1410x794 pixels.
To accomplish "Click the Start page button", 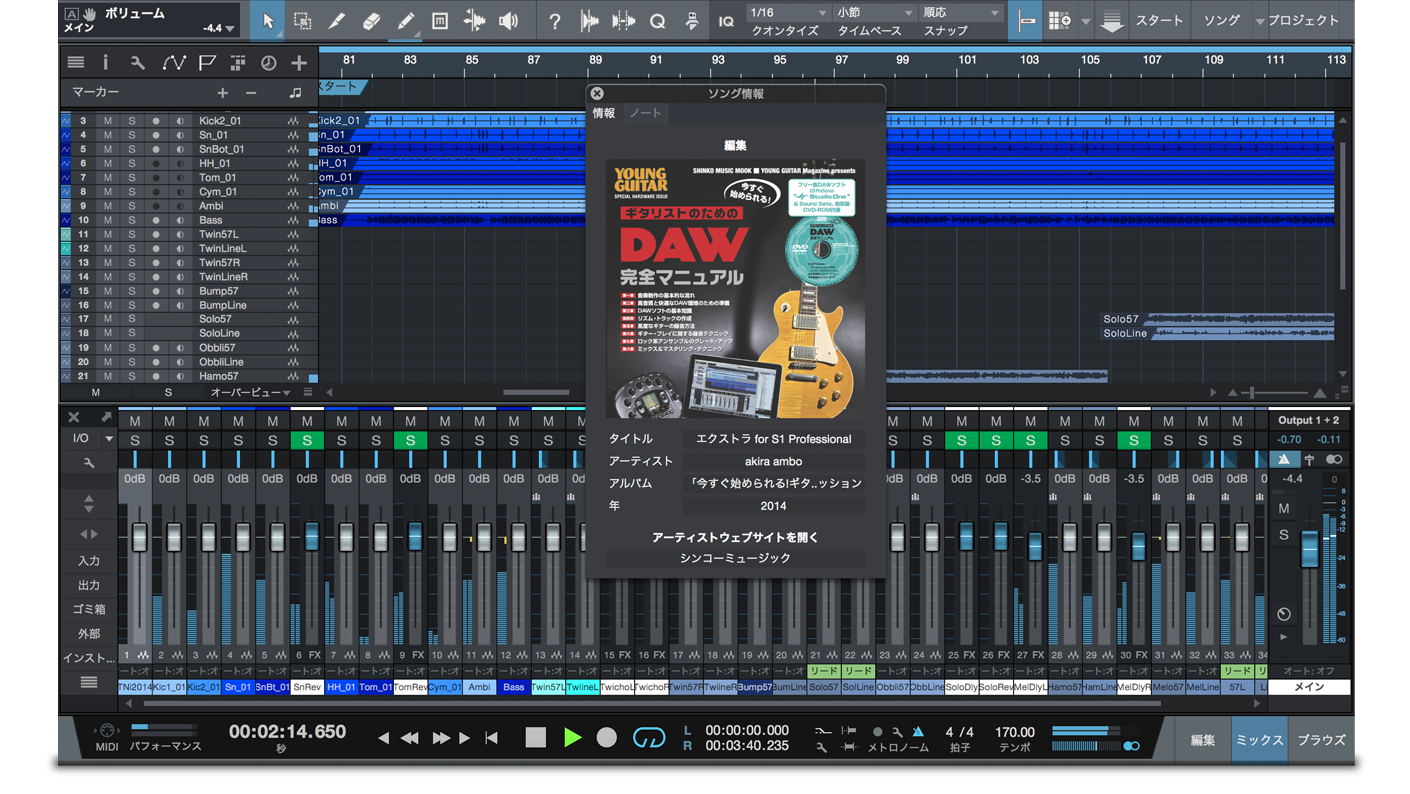I will pyautogui.click(x=1159, y=21).
